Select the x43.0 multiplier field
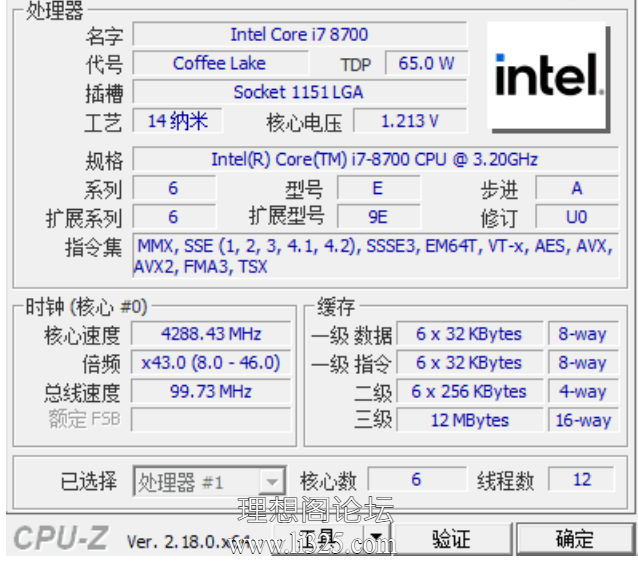 coord(211,363)
